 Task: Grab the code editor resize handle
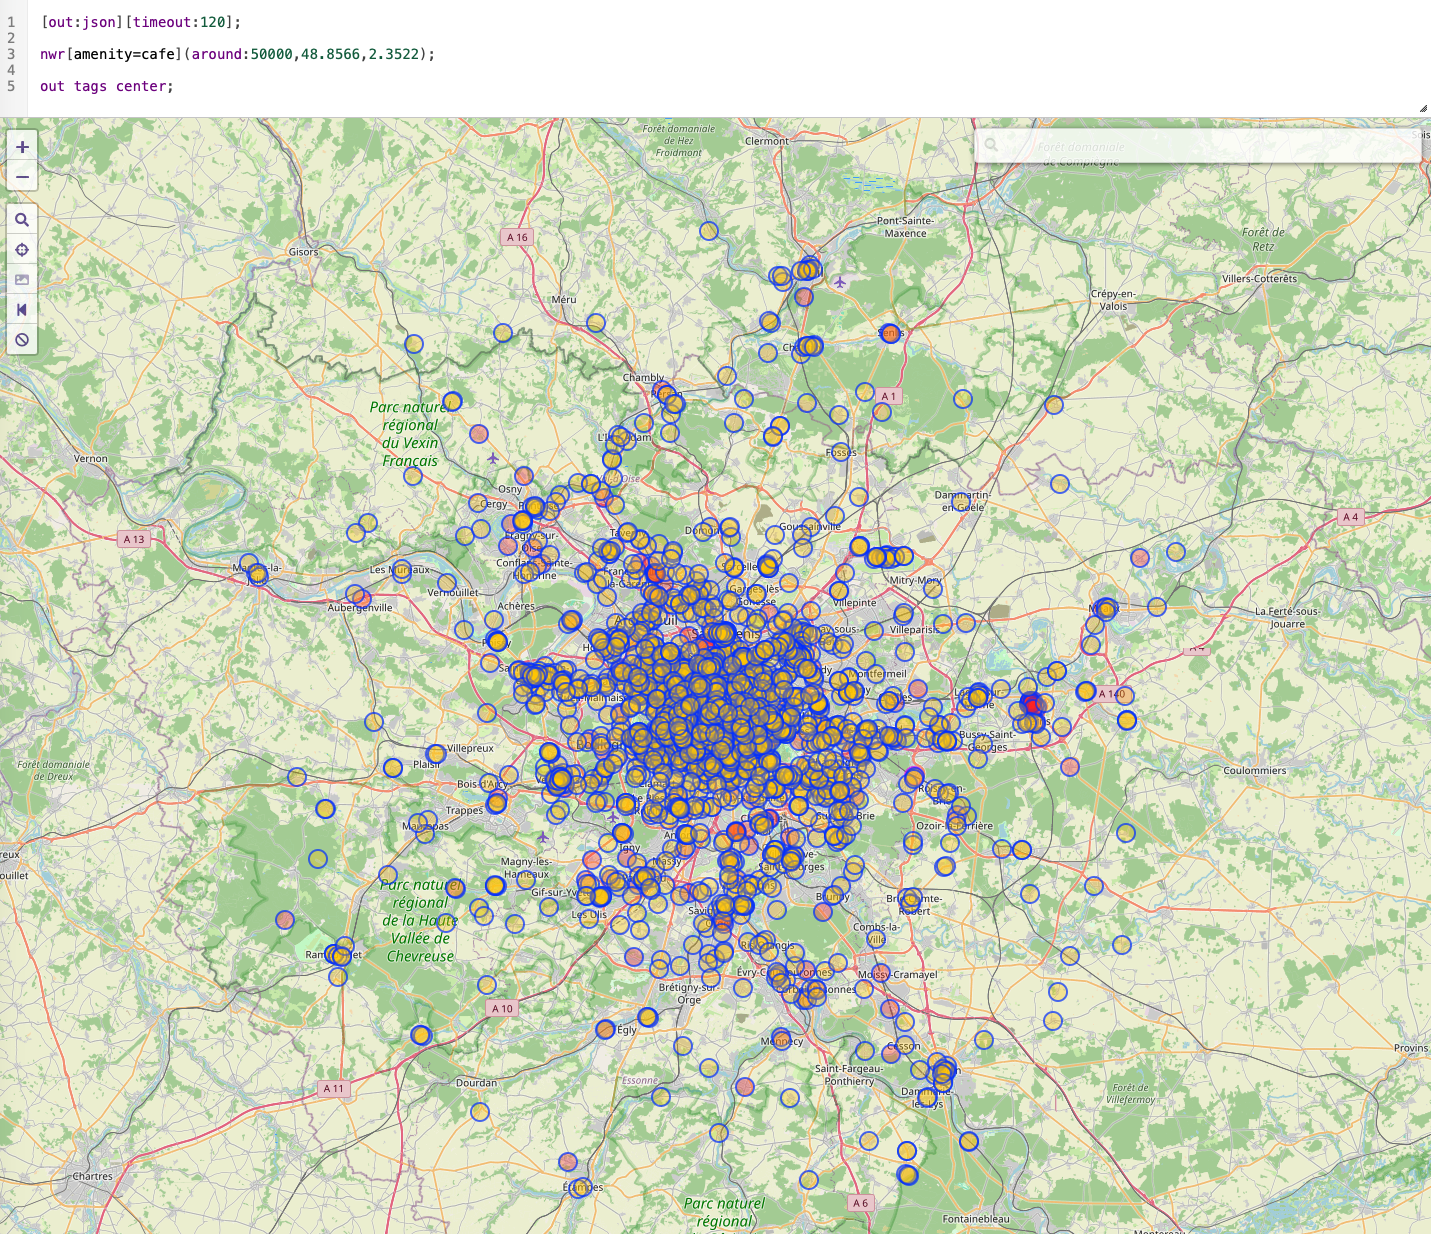(x=1423, y=108)
